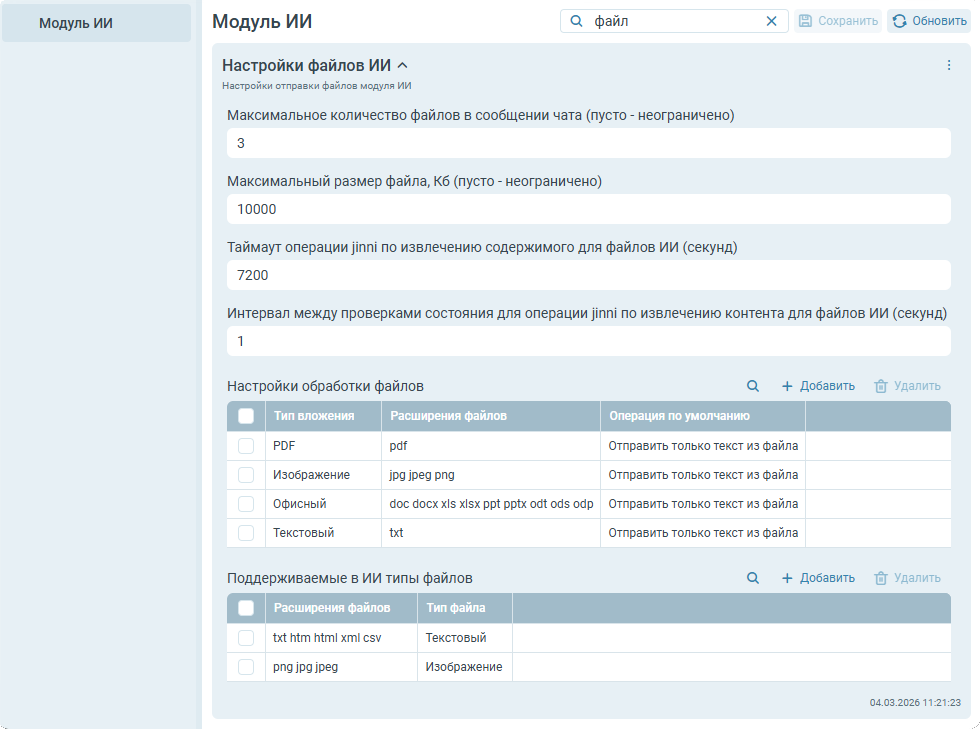Check the Изображение attachment type row checkbox
This screenshot has width=980, height=729.
click(x=246, y=475)
